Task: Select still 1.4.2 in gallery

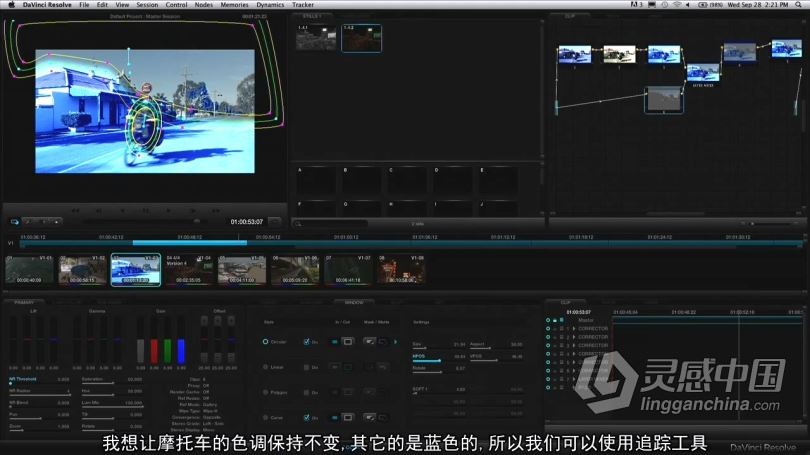Action: (x=362, y=38)
